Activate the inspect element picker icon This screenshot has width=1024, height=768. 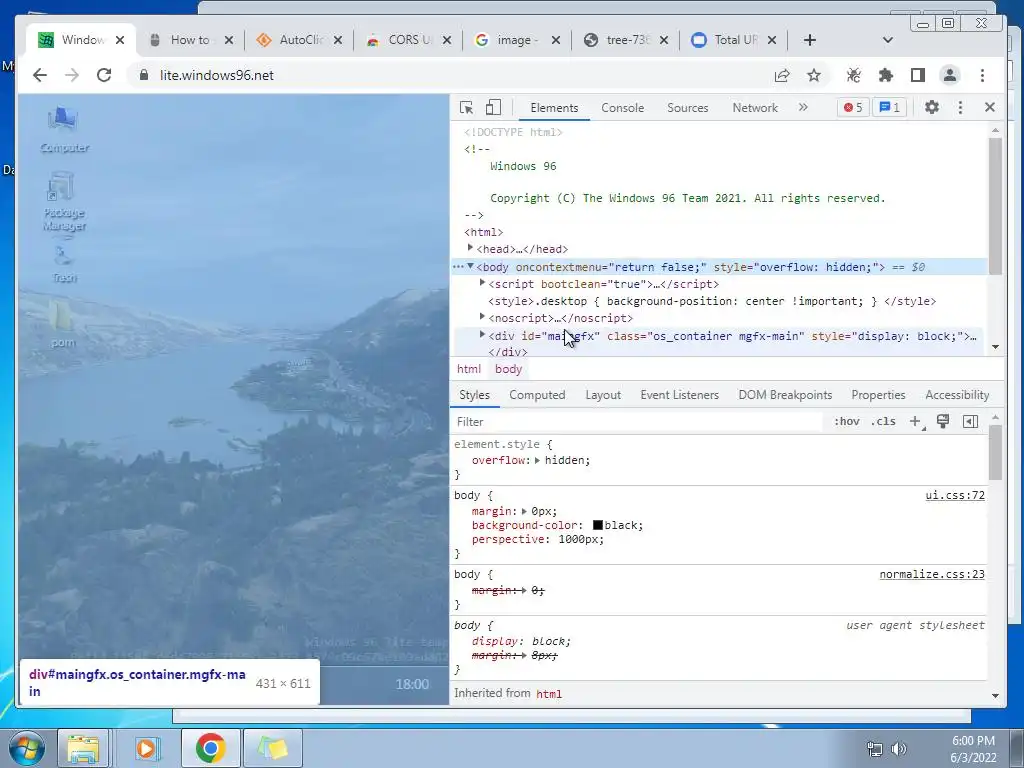(466, 108)
